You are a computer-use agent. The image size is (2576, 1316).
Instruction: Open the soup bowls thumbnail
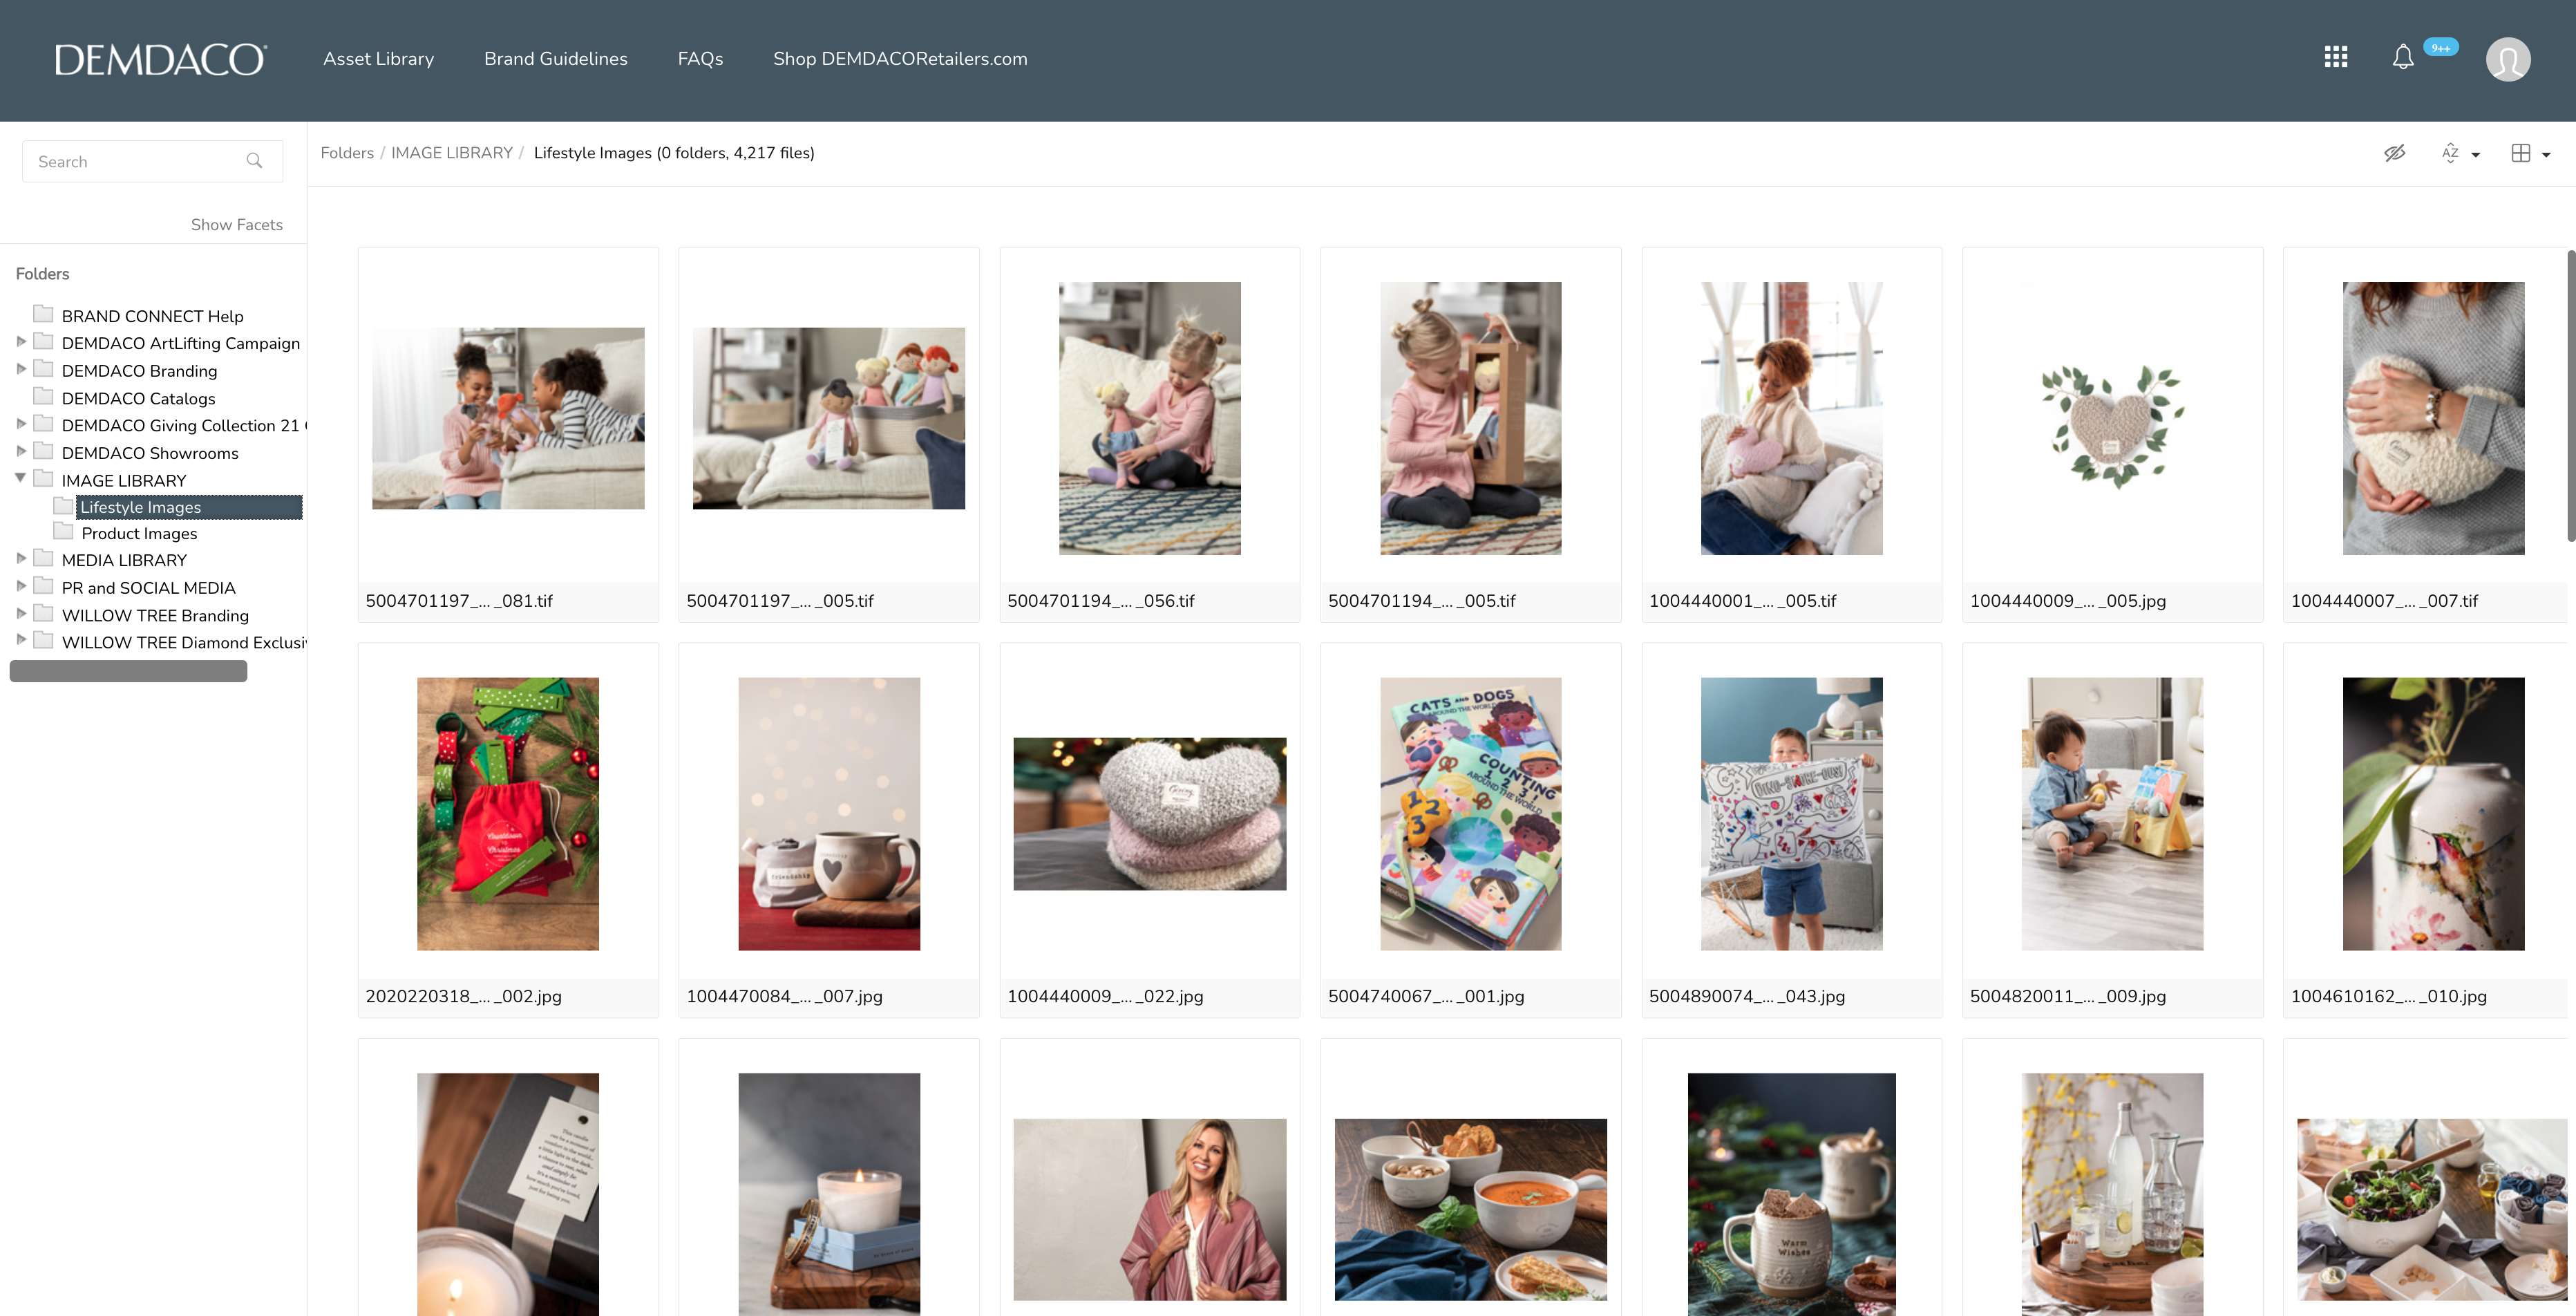[x=1471, y=1209]
